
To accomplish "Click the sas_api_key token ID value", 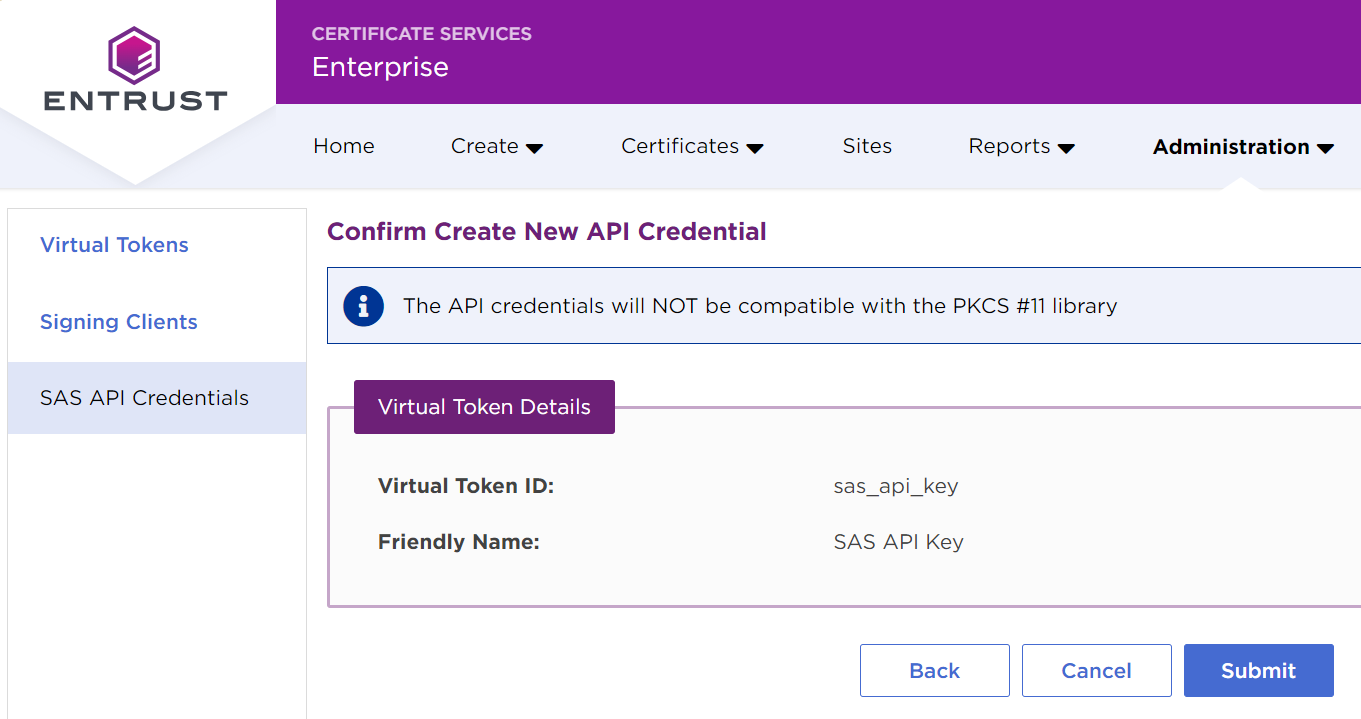I will pyautogui.click(x=895, y=486).
